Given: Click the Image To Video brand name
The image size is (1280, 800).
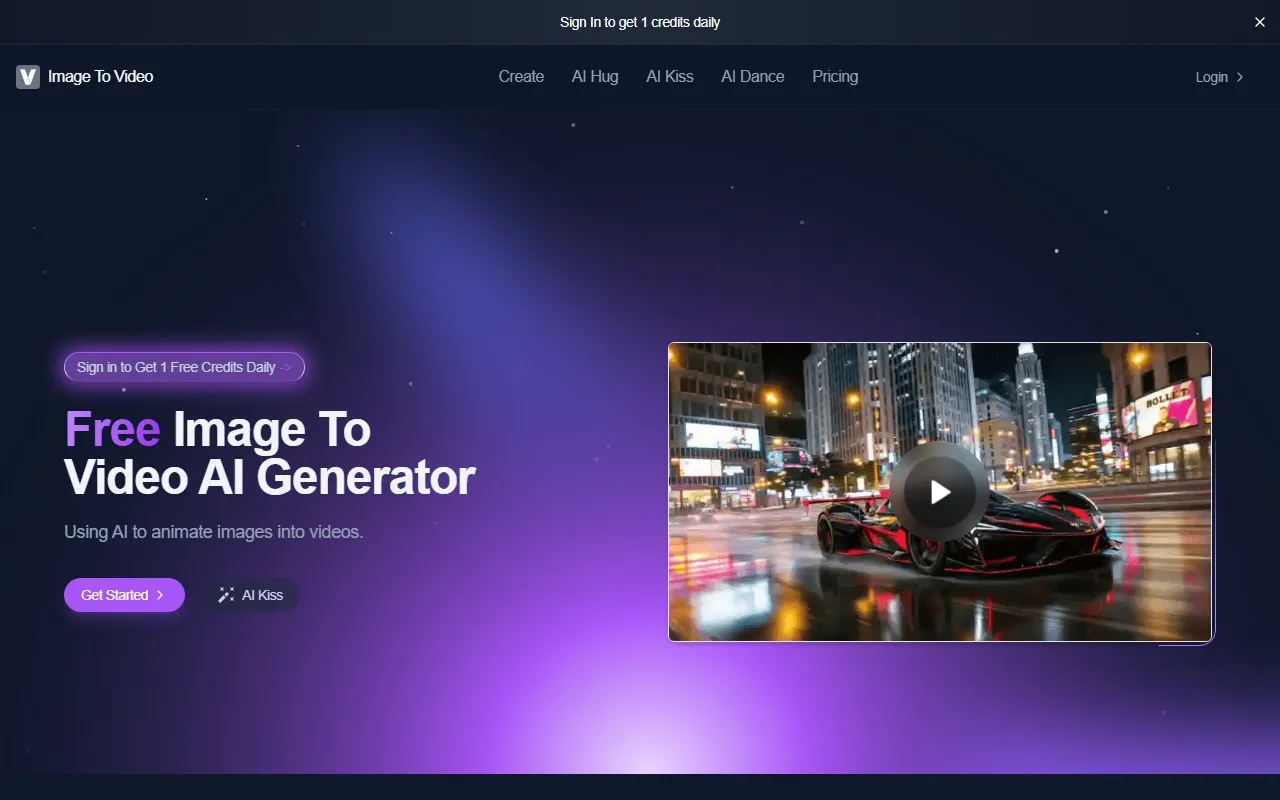Looking at the screenshot, I should tap(101, 76).
